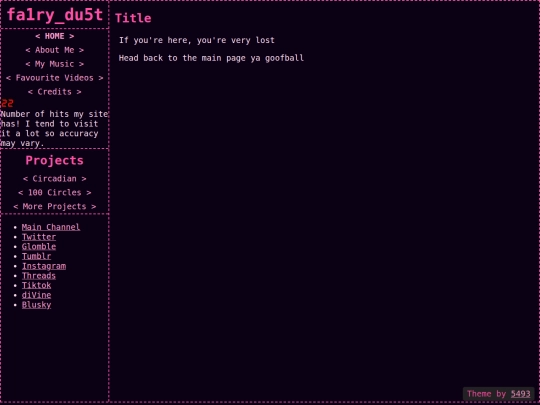Open the Circadian project
The height and width of the screenshot is (405, 540).
click(54, 178)
